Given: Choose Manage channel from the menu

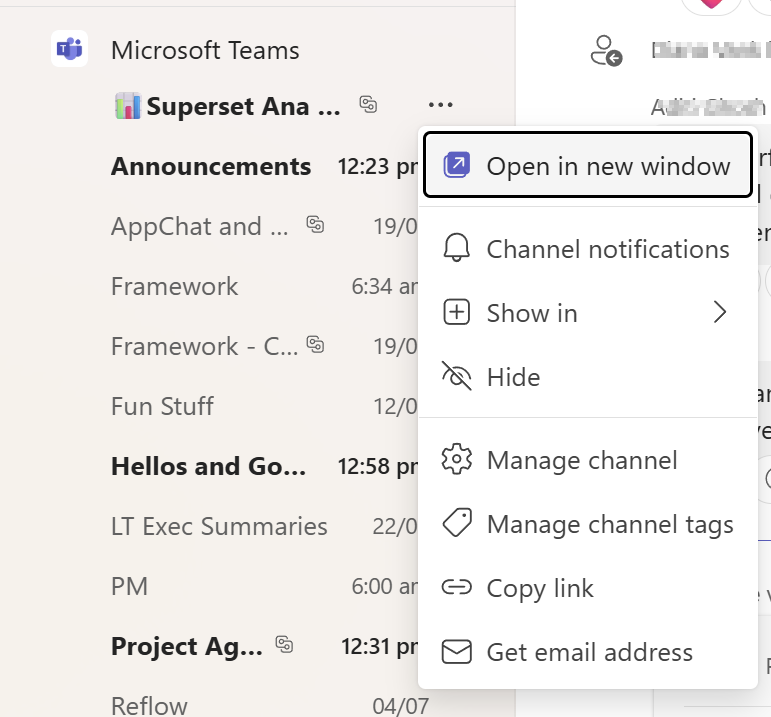Looking at the screenshot, I should [x=588, y=460].
